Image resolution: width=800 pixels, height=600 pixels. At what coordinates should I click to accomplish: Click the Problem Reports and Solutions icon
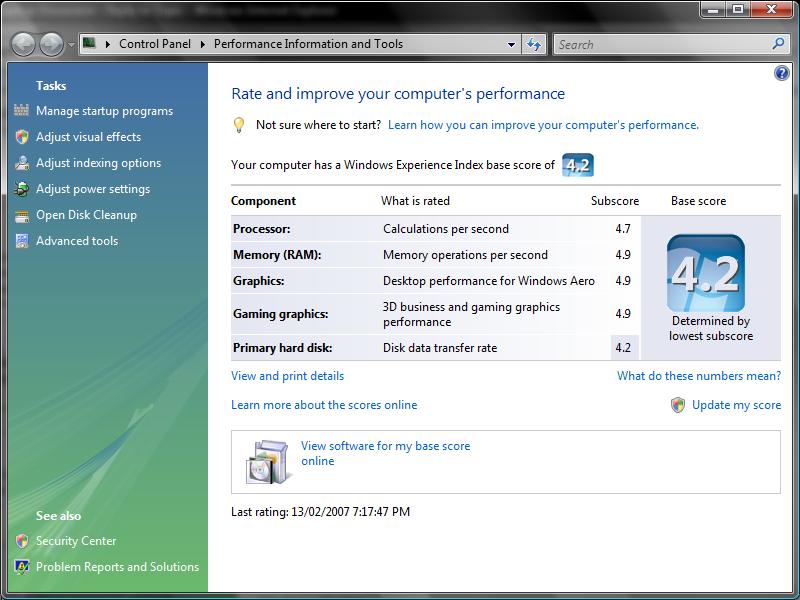click(21, 567)
